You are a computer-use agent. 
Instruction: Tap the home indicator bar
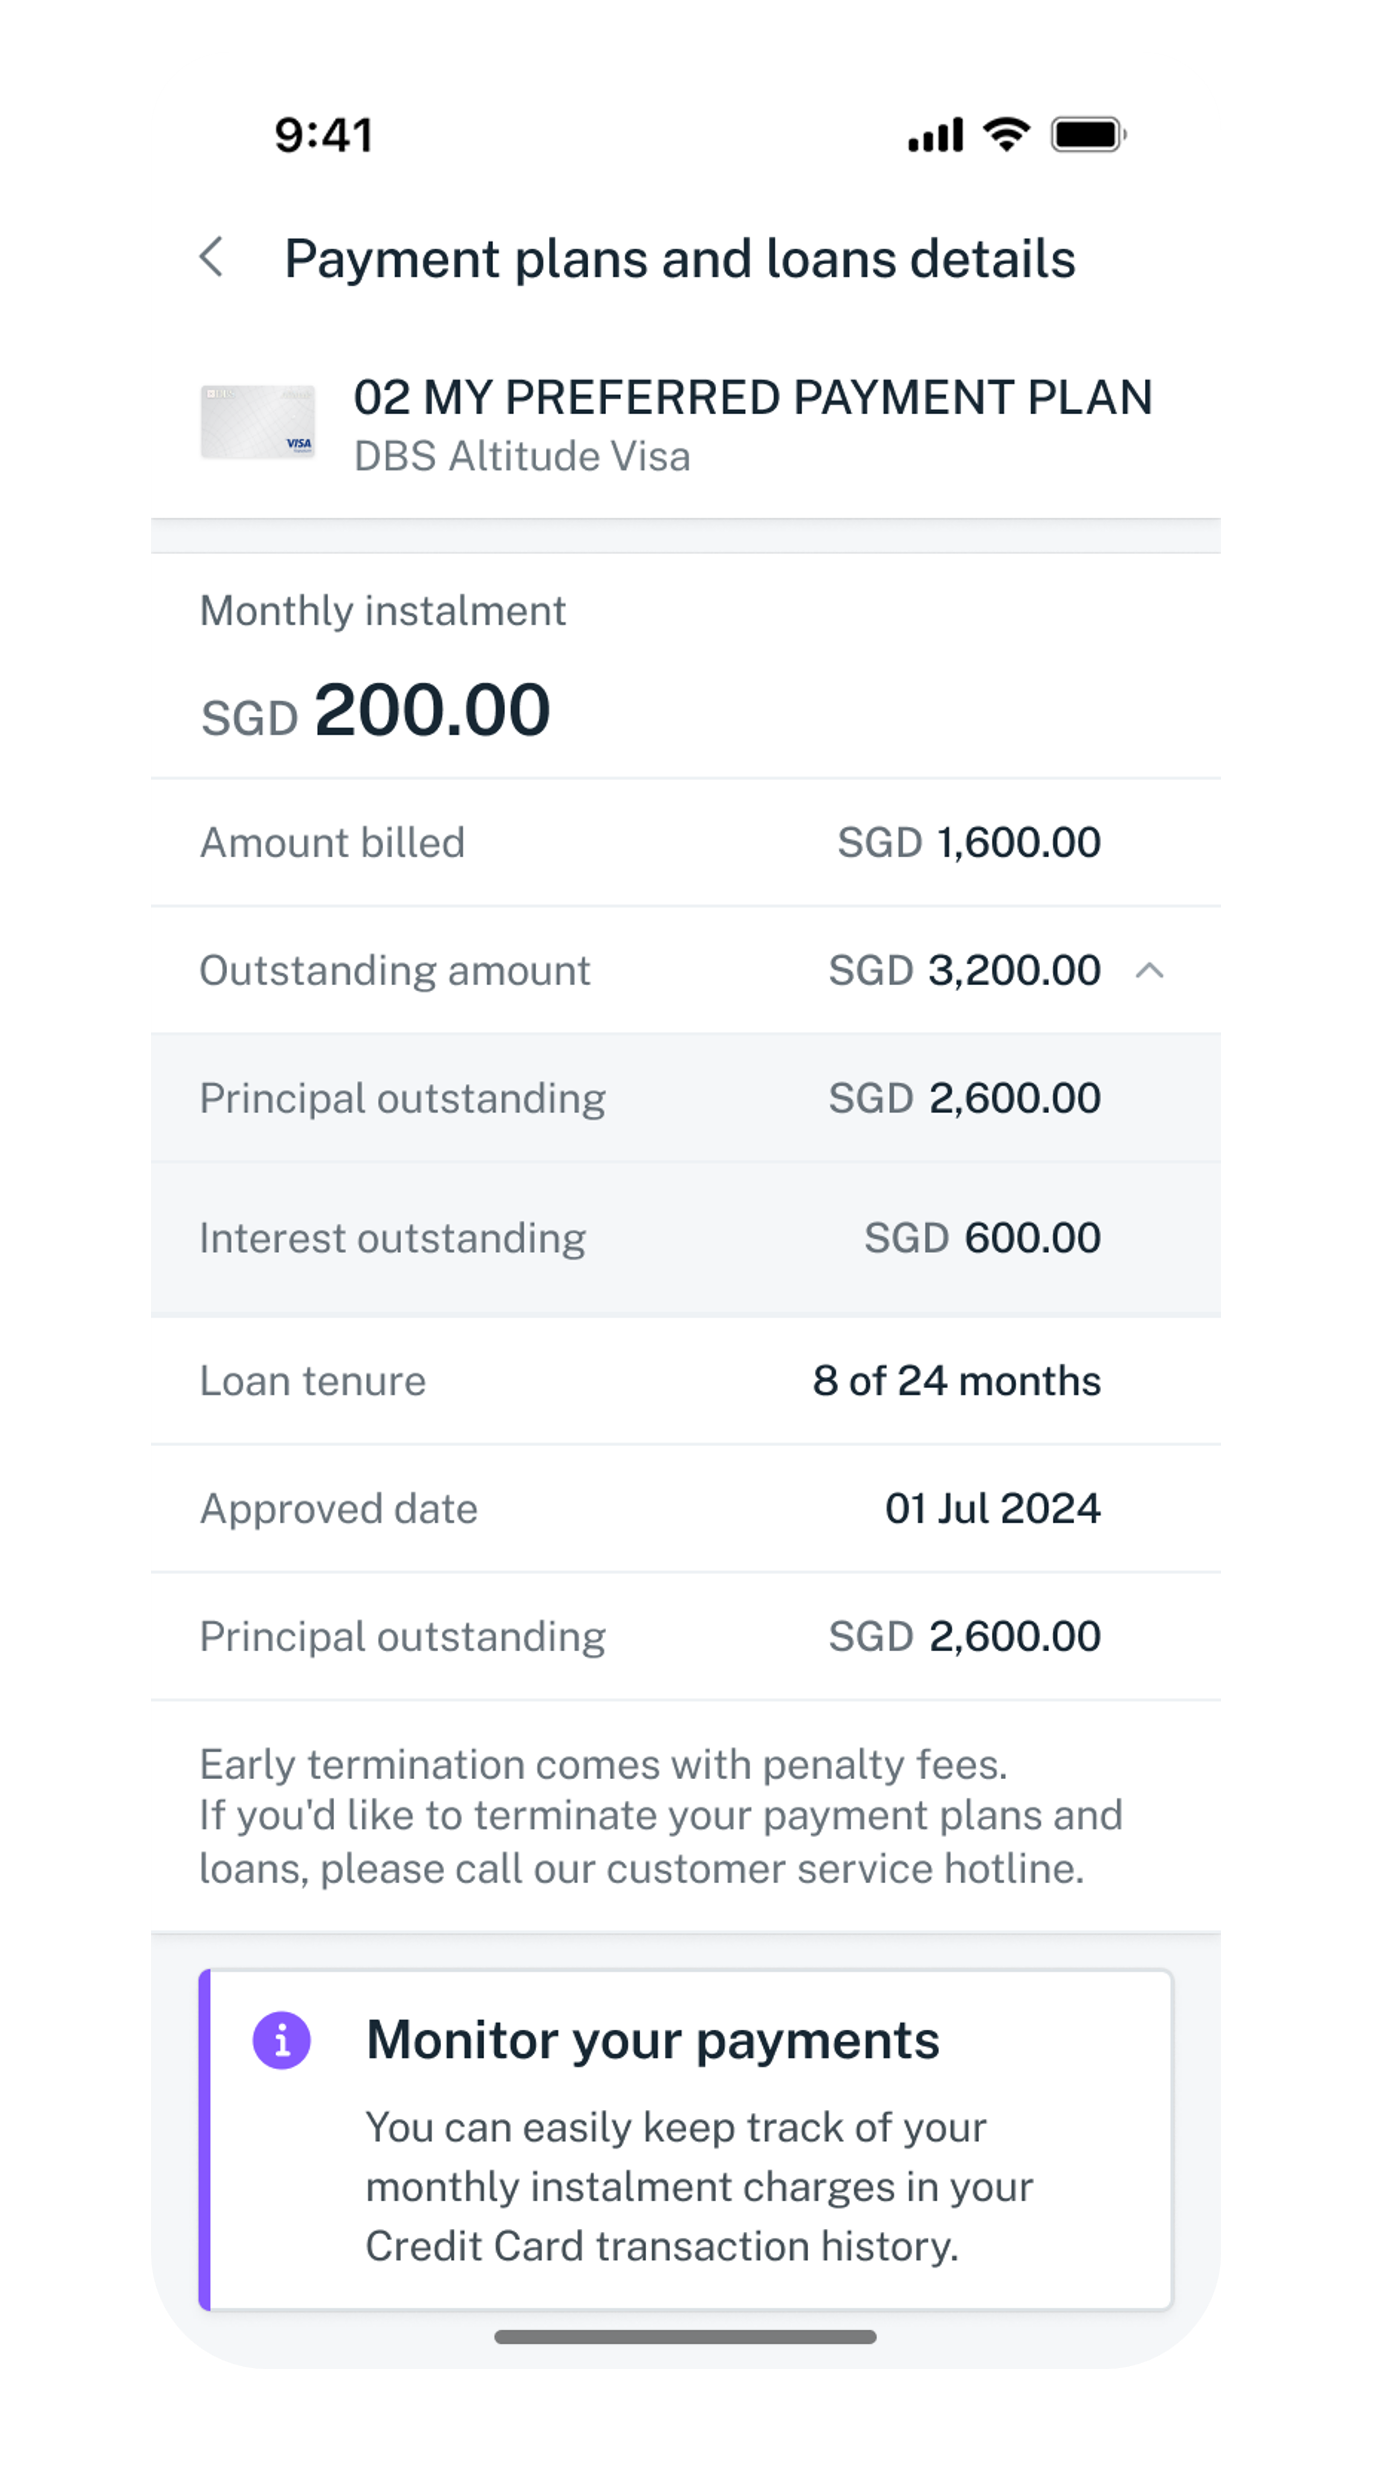tap(686, 2337)
